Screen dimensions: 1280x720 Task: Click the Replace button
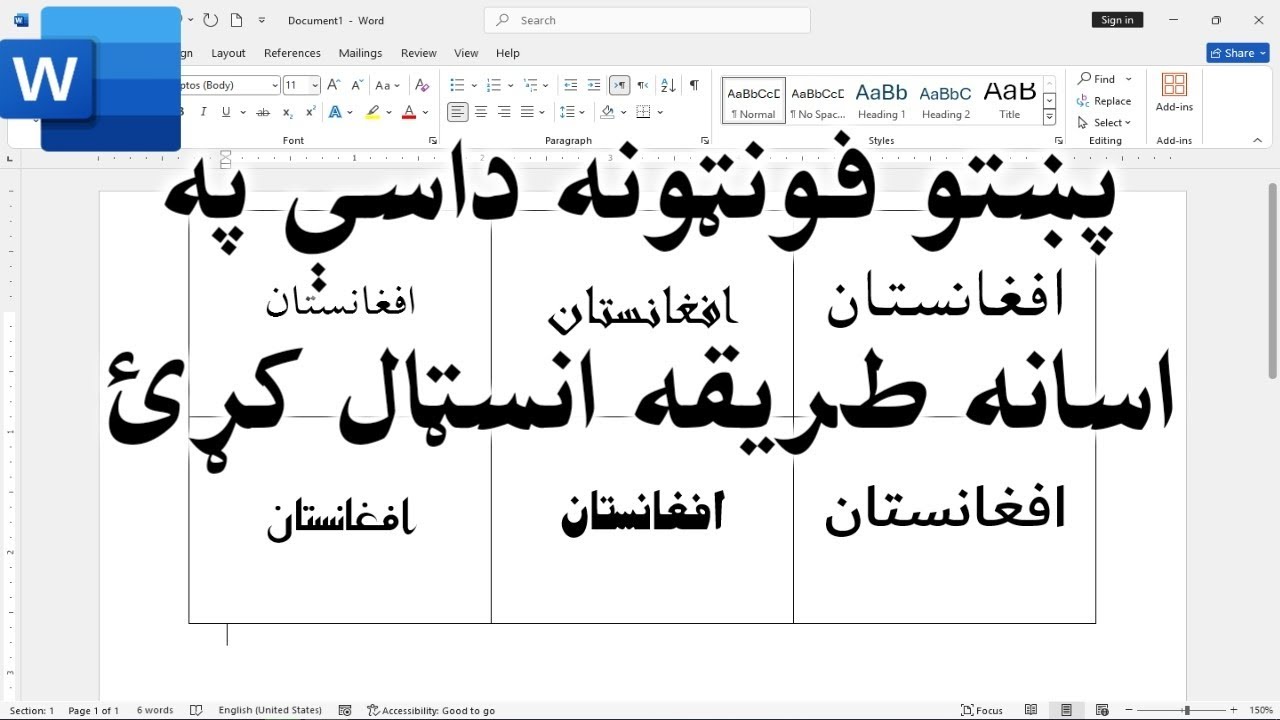[x=1104, y=101]
